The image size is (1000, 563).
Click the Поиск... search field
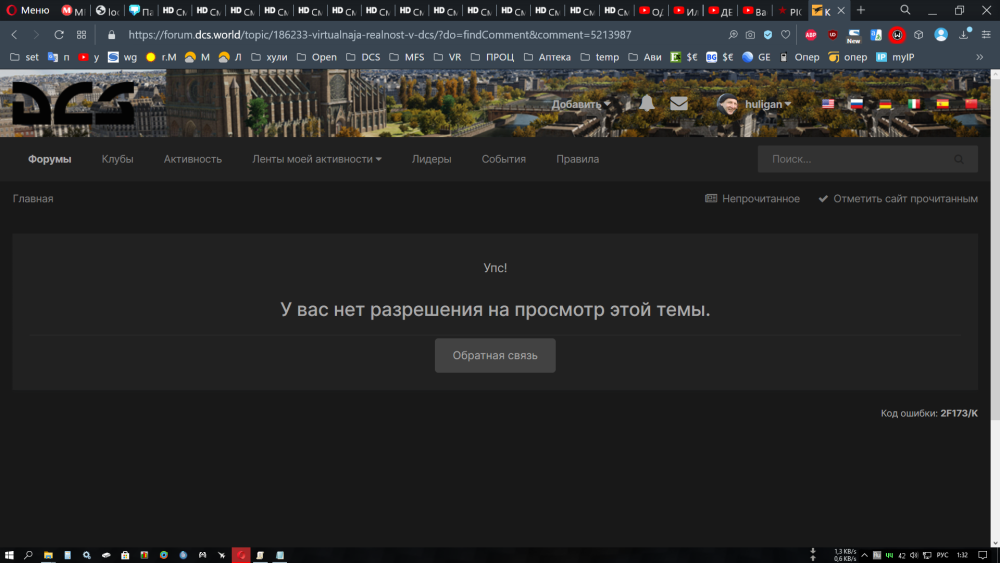[x=867, y=159]
